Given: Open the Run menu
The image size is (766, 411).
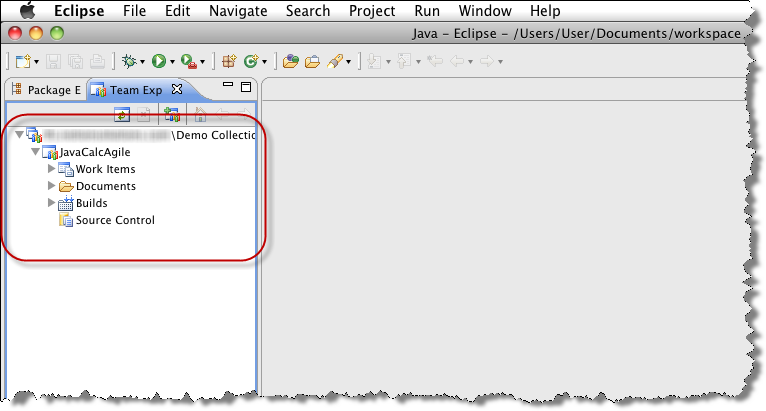Looking at the screenshot, I should coord(427,11).
